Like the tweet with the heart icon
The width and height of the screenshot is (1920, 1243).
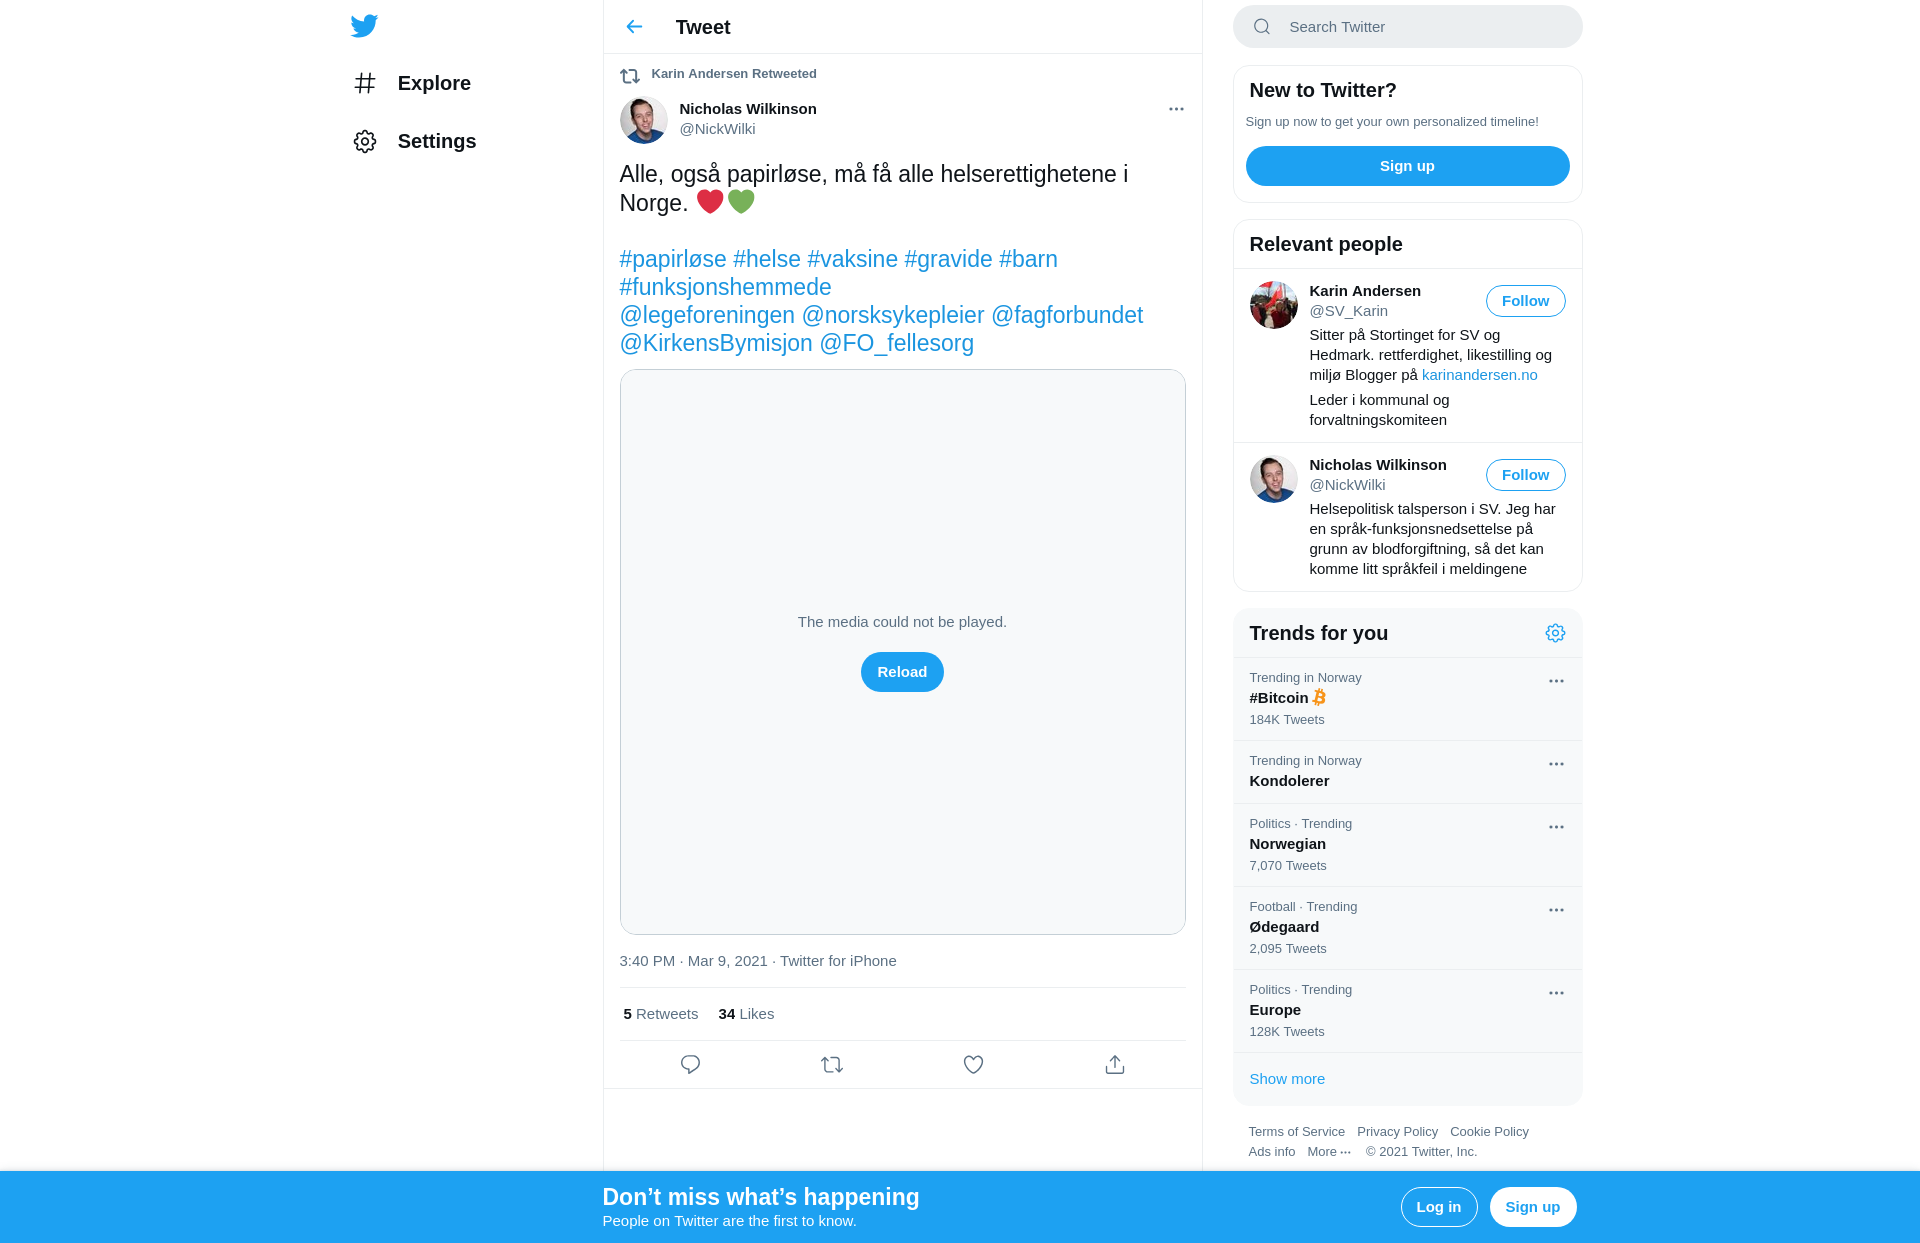point(973,1065)
